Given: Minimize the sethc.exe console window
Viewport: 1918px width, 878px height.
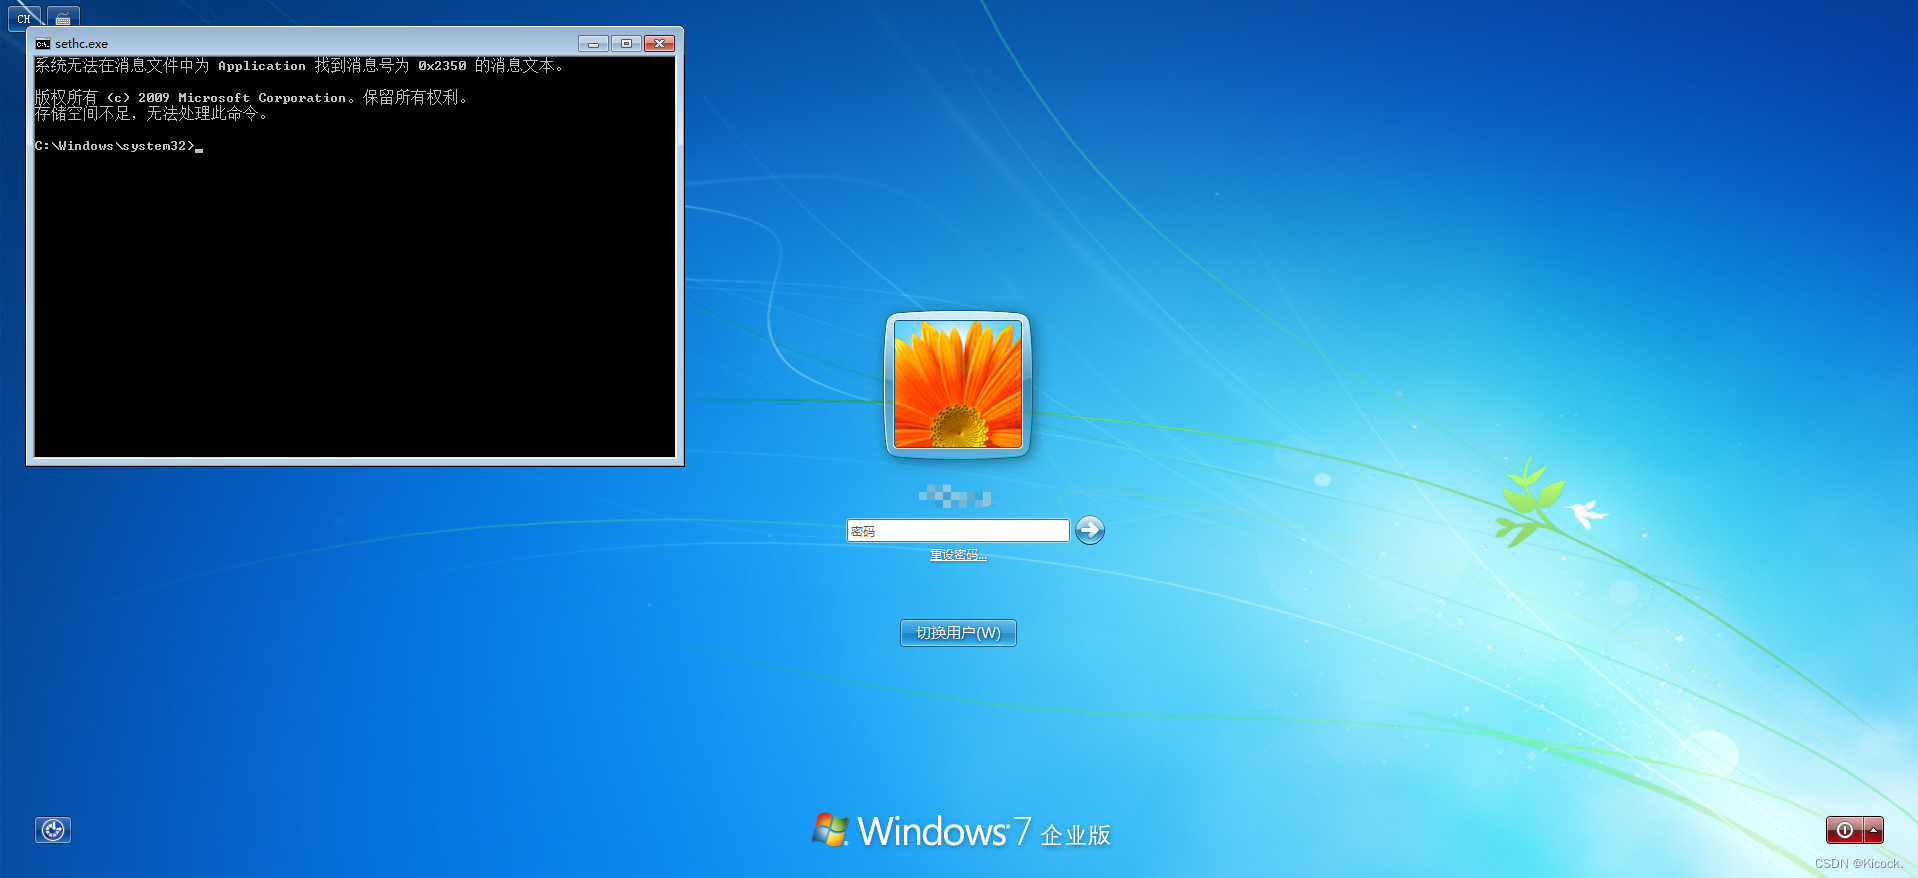Looking at the screenshot, I should 593,44.
